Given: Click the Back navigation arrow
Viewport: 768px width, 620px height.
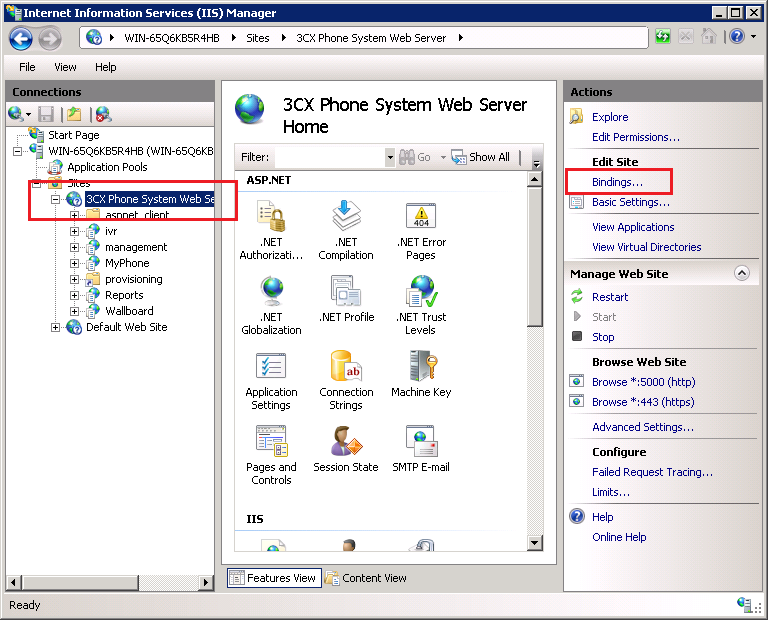Looking at the screenshot, I should 21,39.
